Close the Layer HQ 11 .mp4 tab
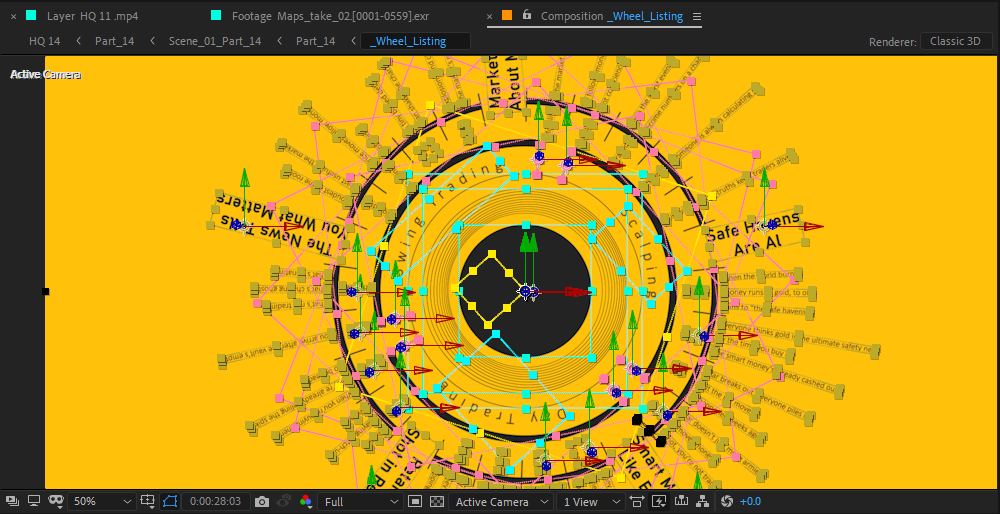The width and height of the screenshot is (1000, 514). coord(13,16)
